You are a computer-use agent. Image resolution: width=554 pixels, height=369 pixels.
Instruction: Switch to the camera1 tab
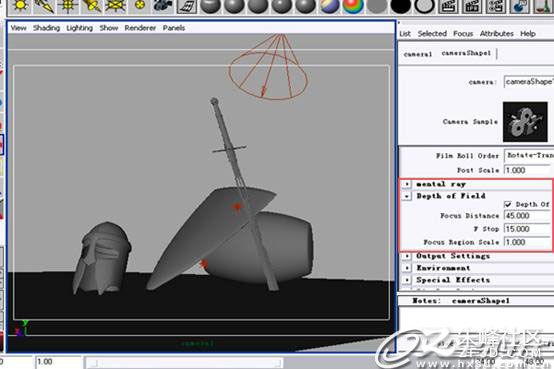(x=418, y=54)
